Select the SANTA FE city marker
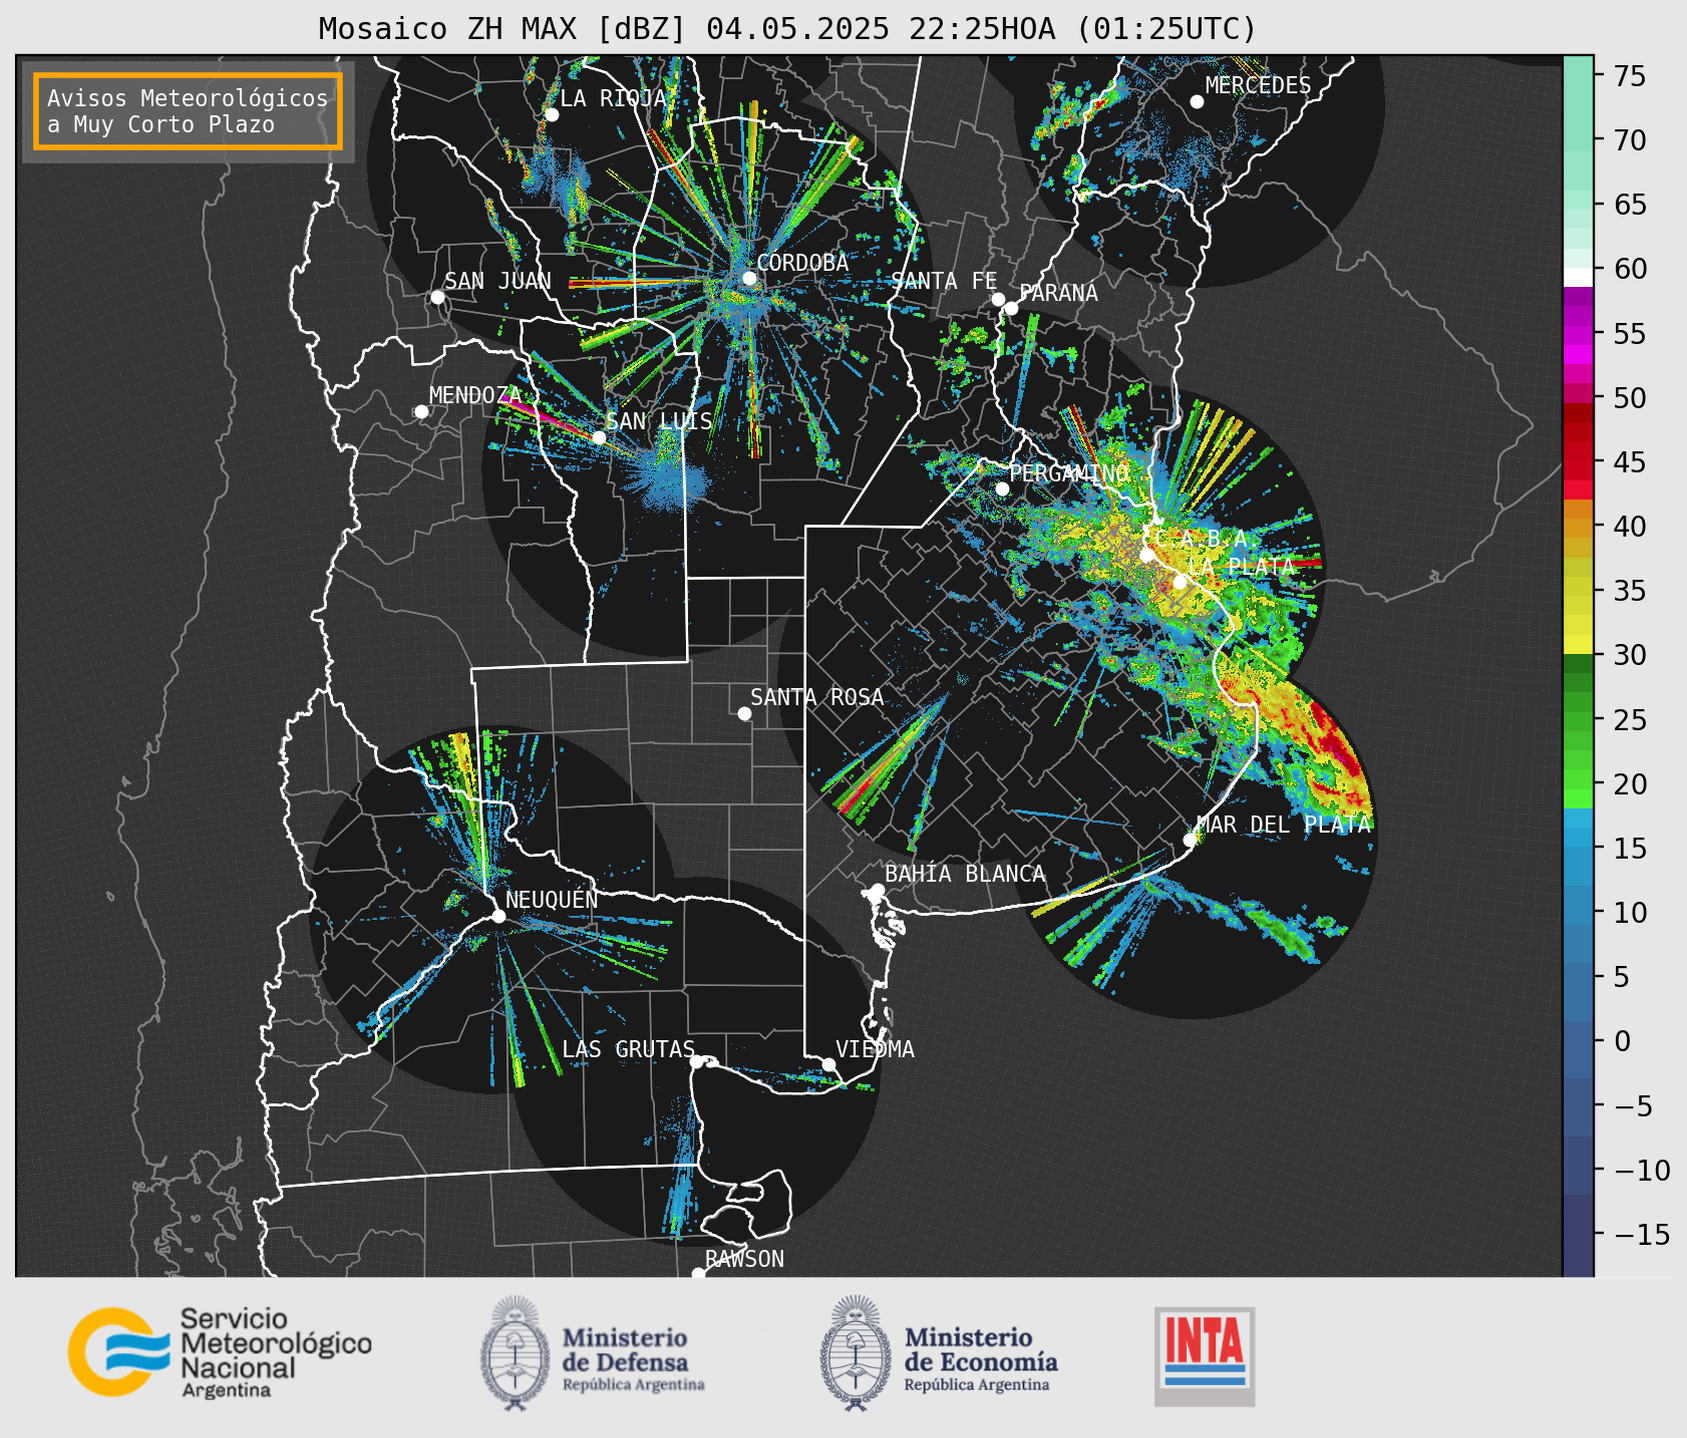Image resolution: width=1687 pixels, height=1438 pixels. [x=998, y=299]
